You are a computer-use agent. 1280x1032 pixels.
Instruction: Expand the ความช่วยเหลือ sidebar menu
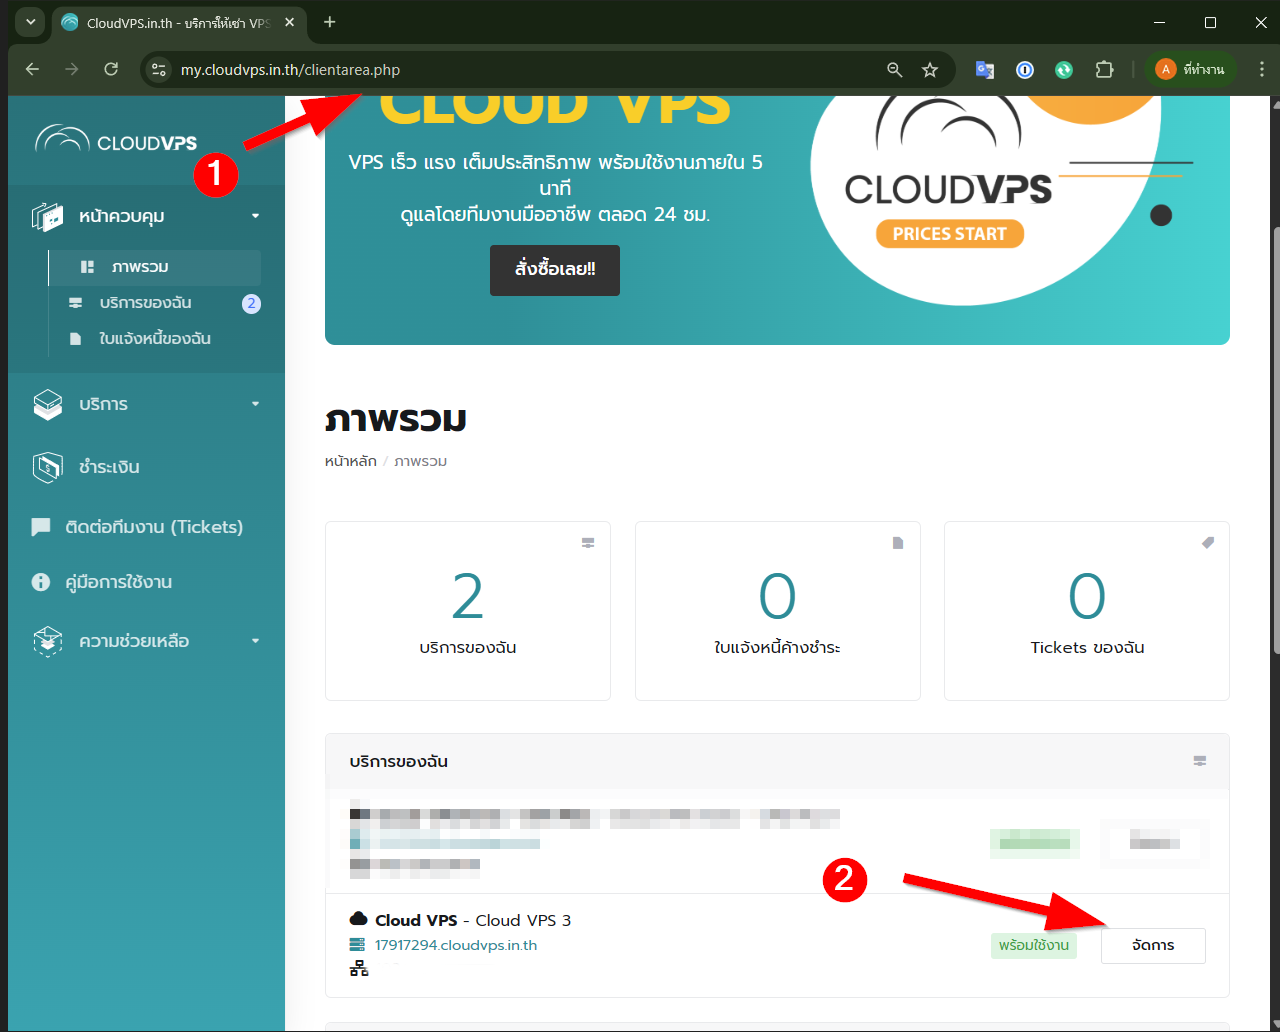point(148,641)
